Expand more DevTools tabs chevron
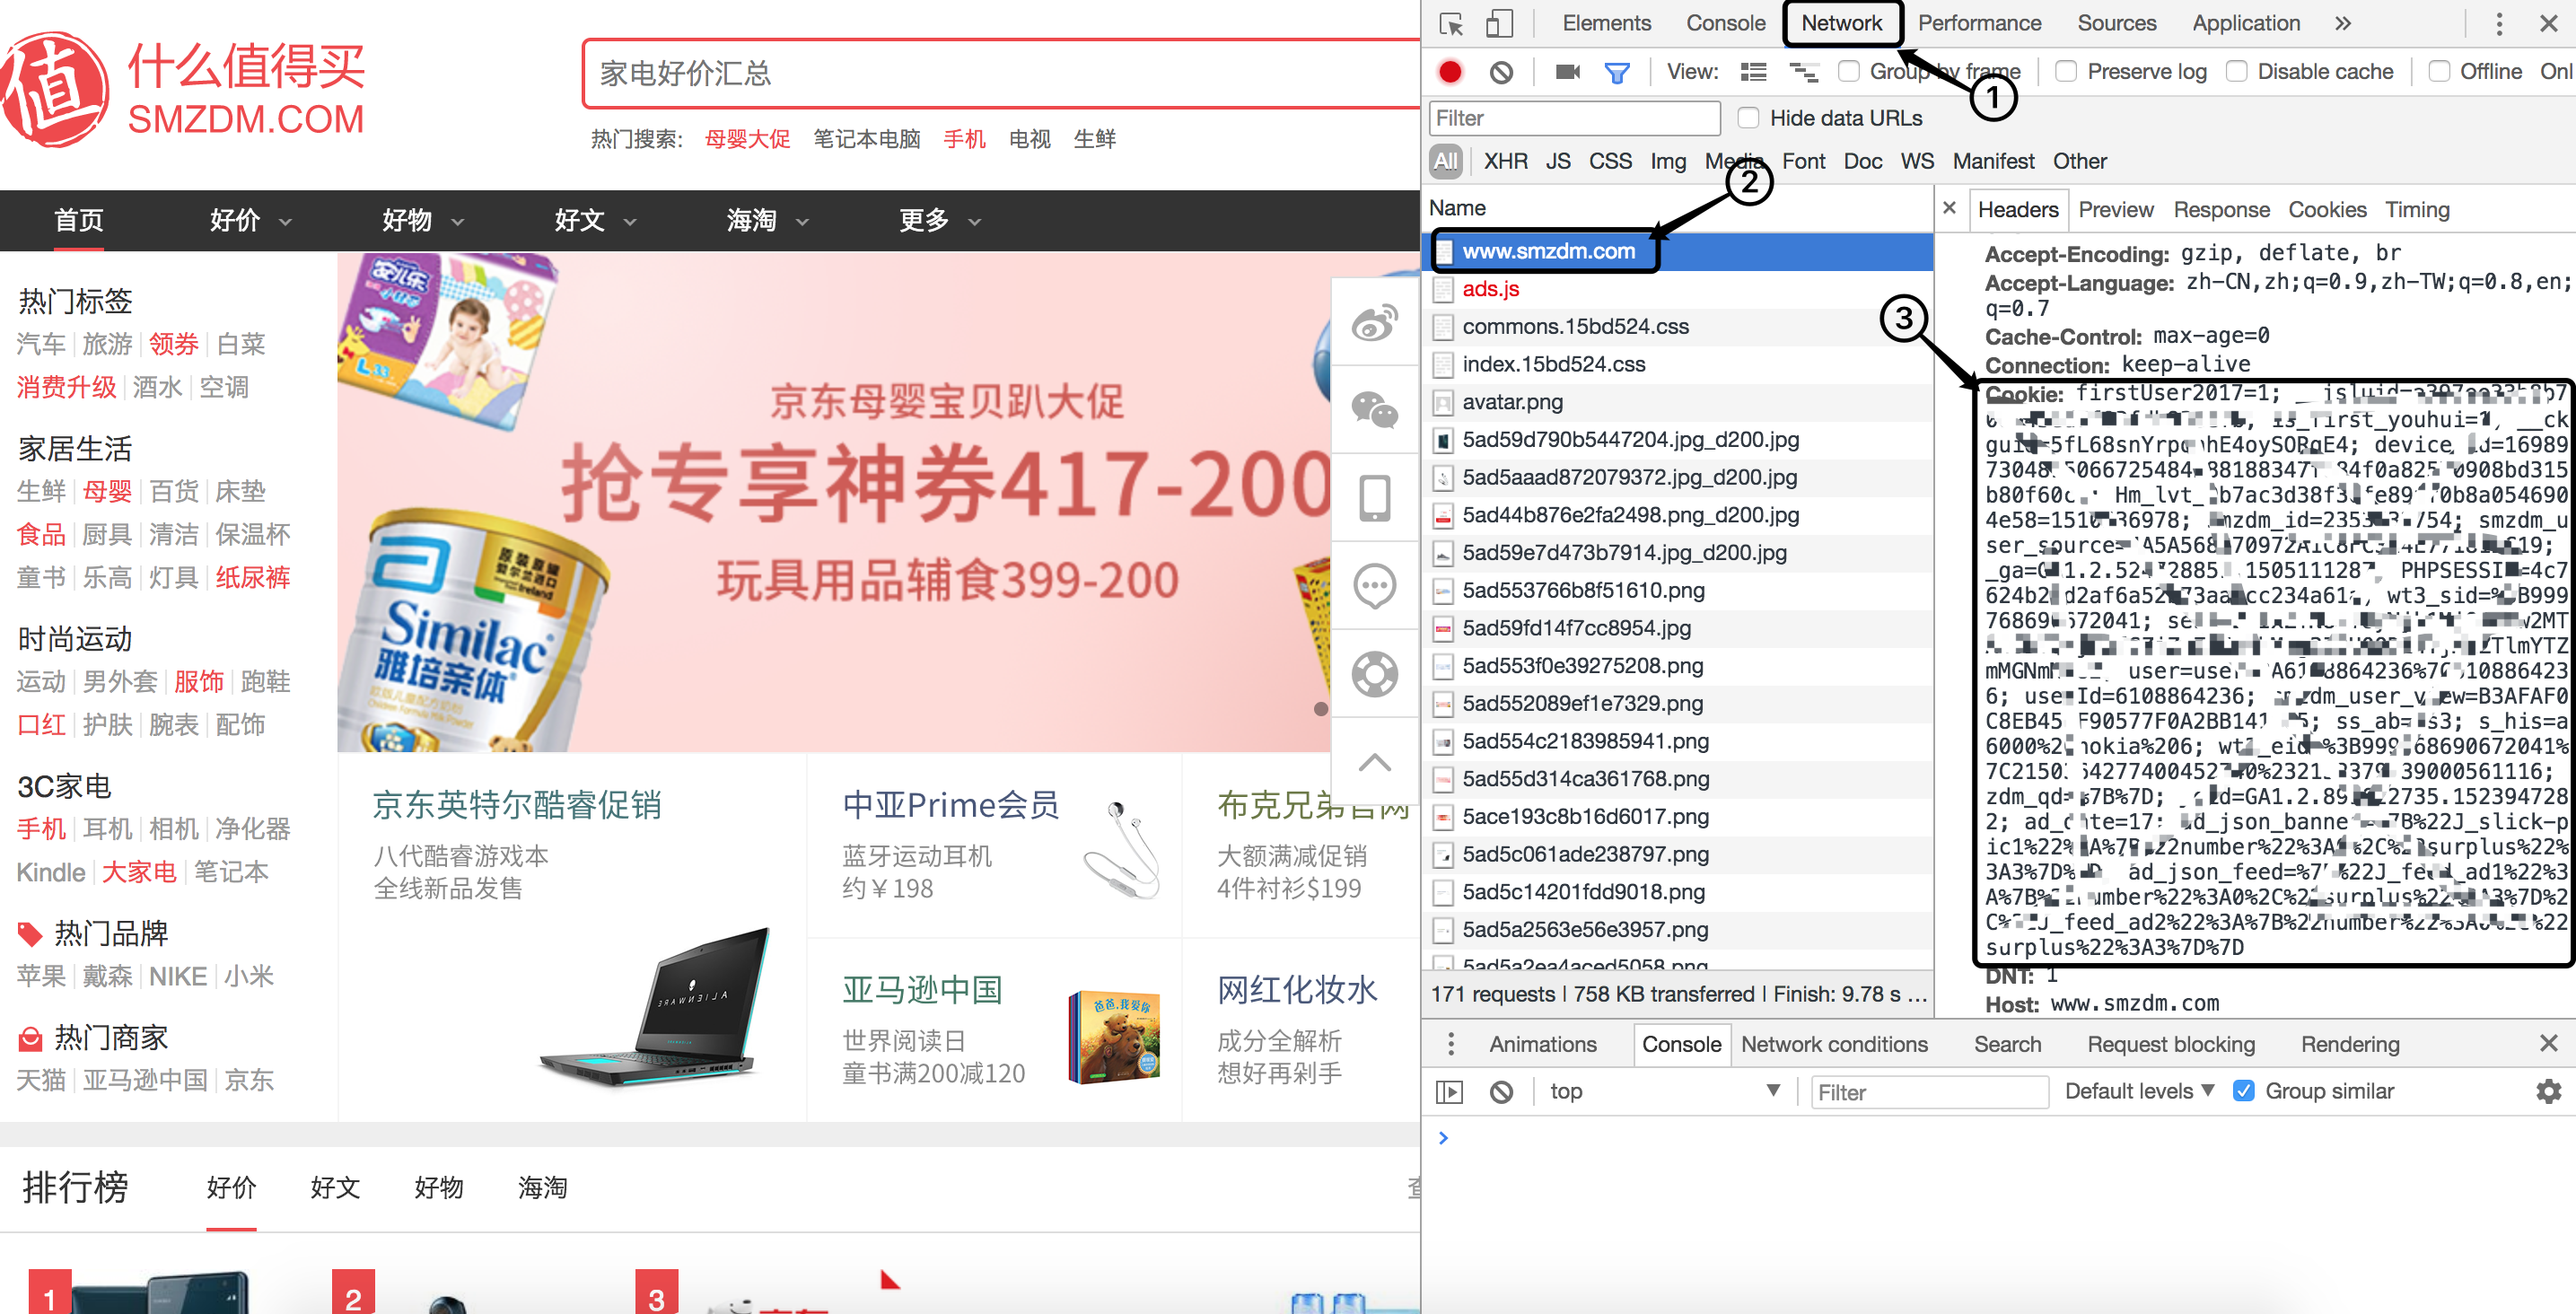The image size is (2576, 1314). (2343, 23)
